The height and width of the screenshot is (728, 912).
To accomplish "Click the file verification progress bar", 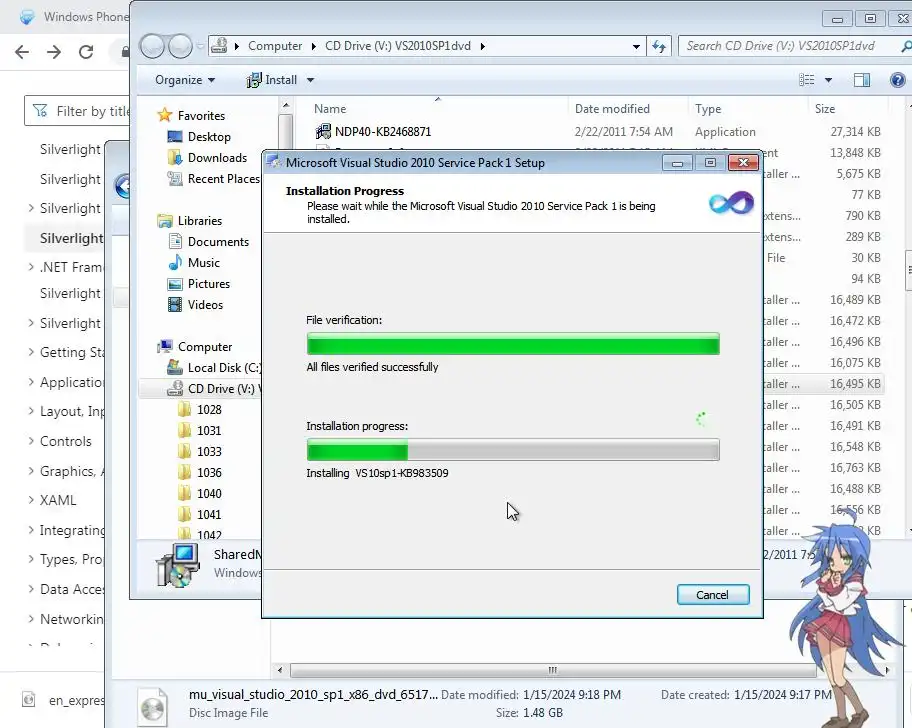I will tap(513, 344).
